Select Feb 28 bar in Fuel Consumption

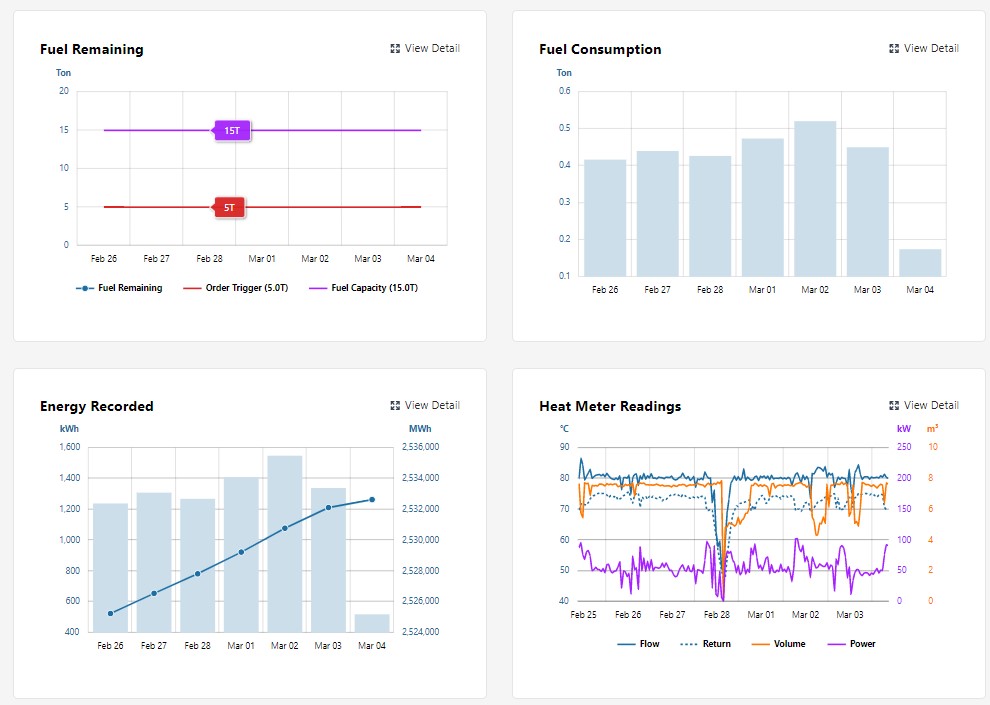click(710, 216)
